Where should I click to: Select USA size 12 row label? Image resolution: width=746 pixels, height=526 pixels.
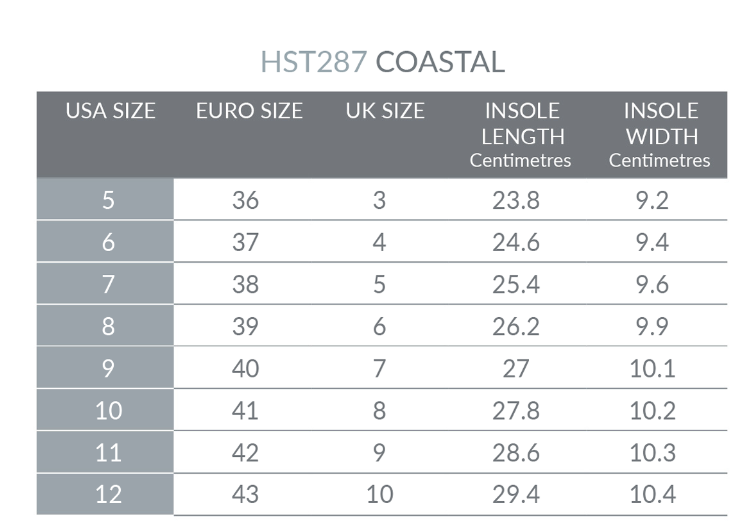tap(108, 494)
